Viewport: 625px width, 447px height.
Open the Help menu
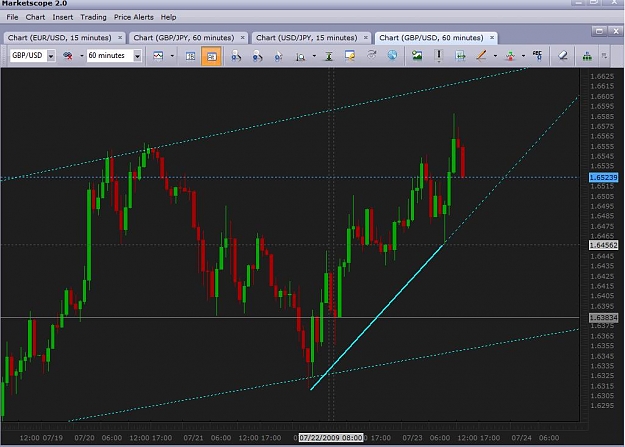pyautogui.click(x=168, y=17)
